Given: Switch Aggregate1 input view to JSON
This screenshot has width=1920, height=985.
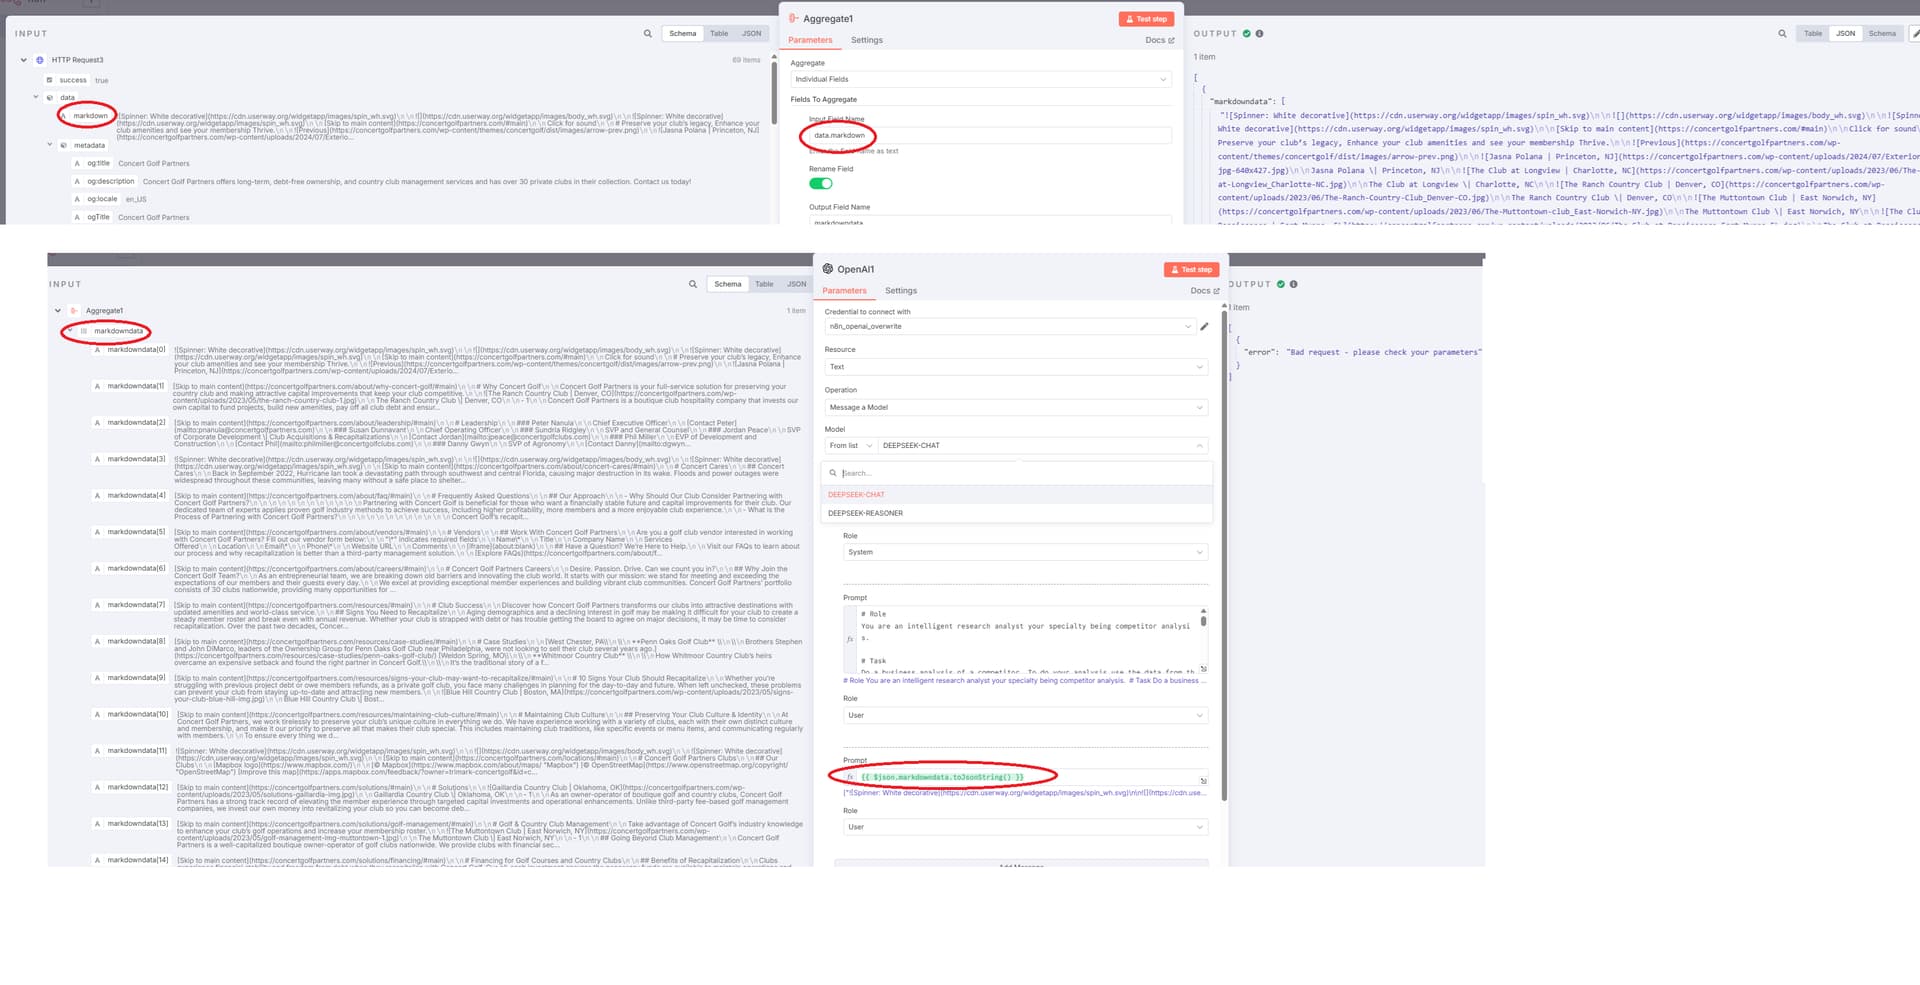Looking at the screenshot, I should pos(751,33).
